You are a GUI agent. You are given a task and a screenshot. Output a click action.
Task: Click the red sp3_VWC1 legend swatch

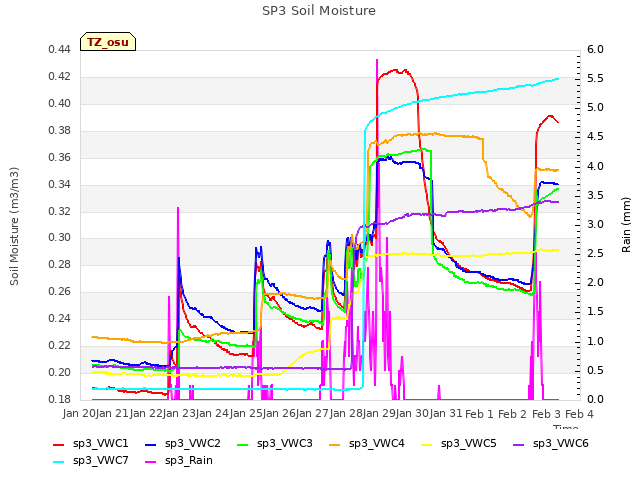tap(59, 444)
